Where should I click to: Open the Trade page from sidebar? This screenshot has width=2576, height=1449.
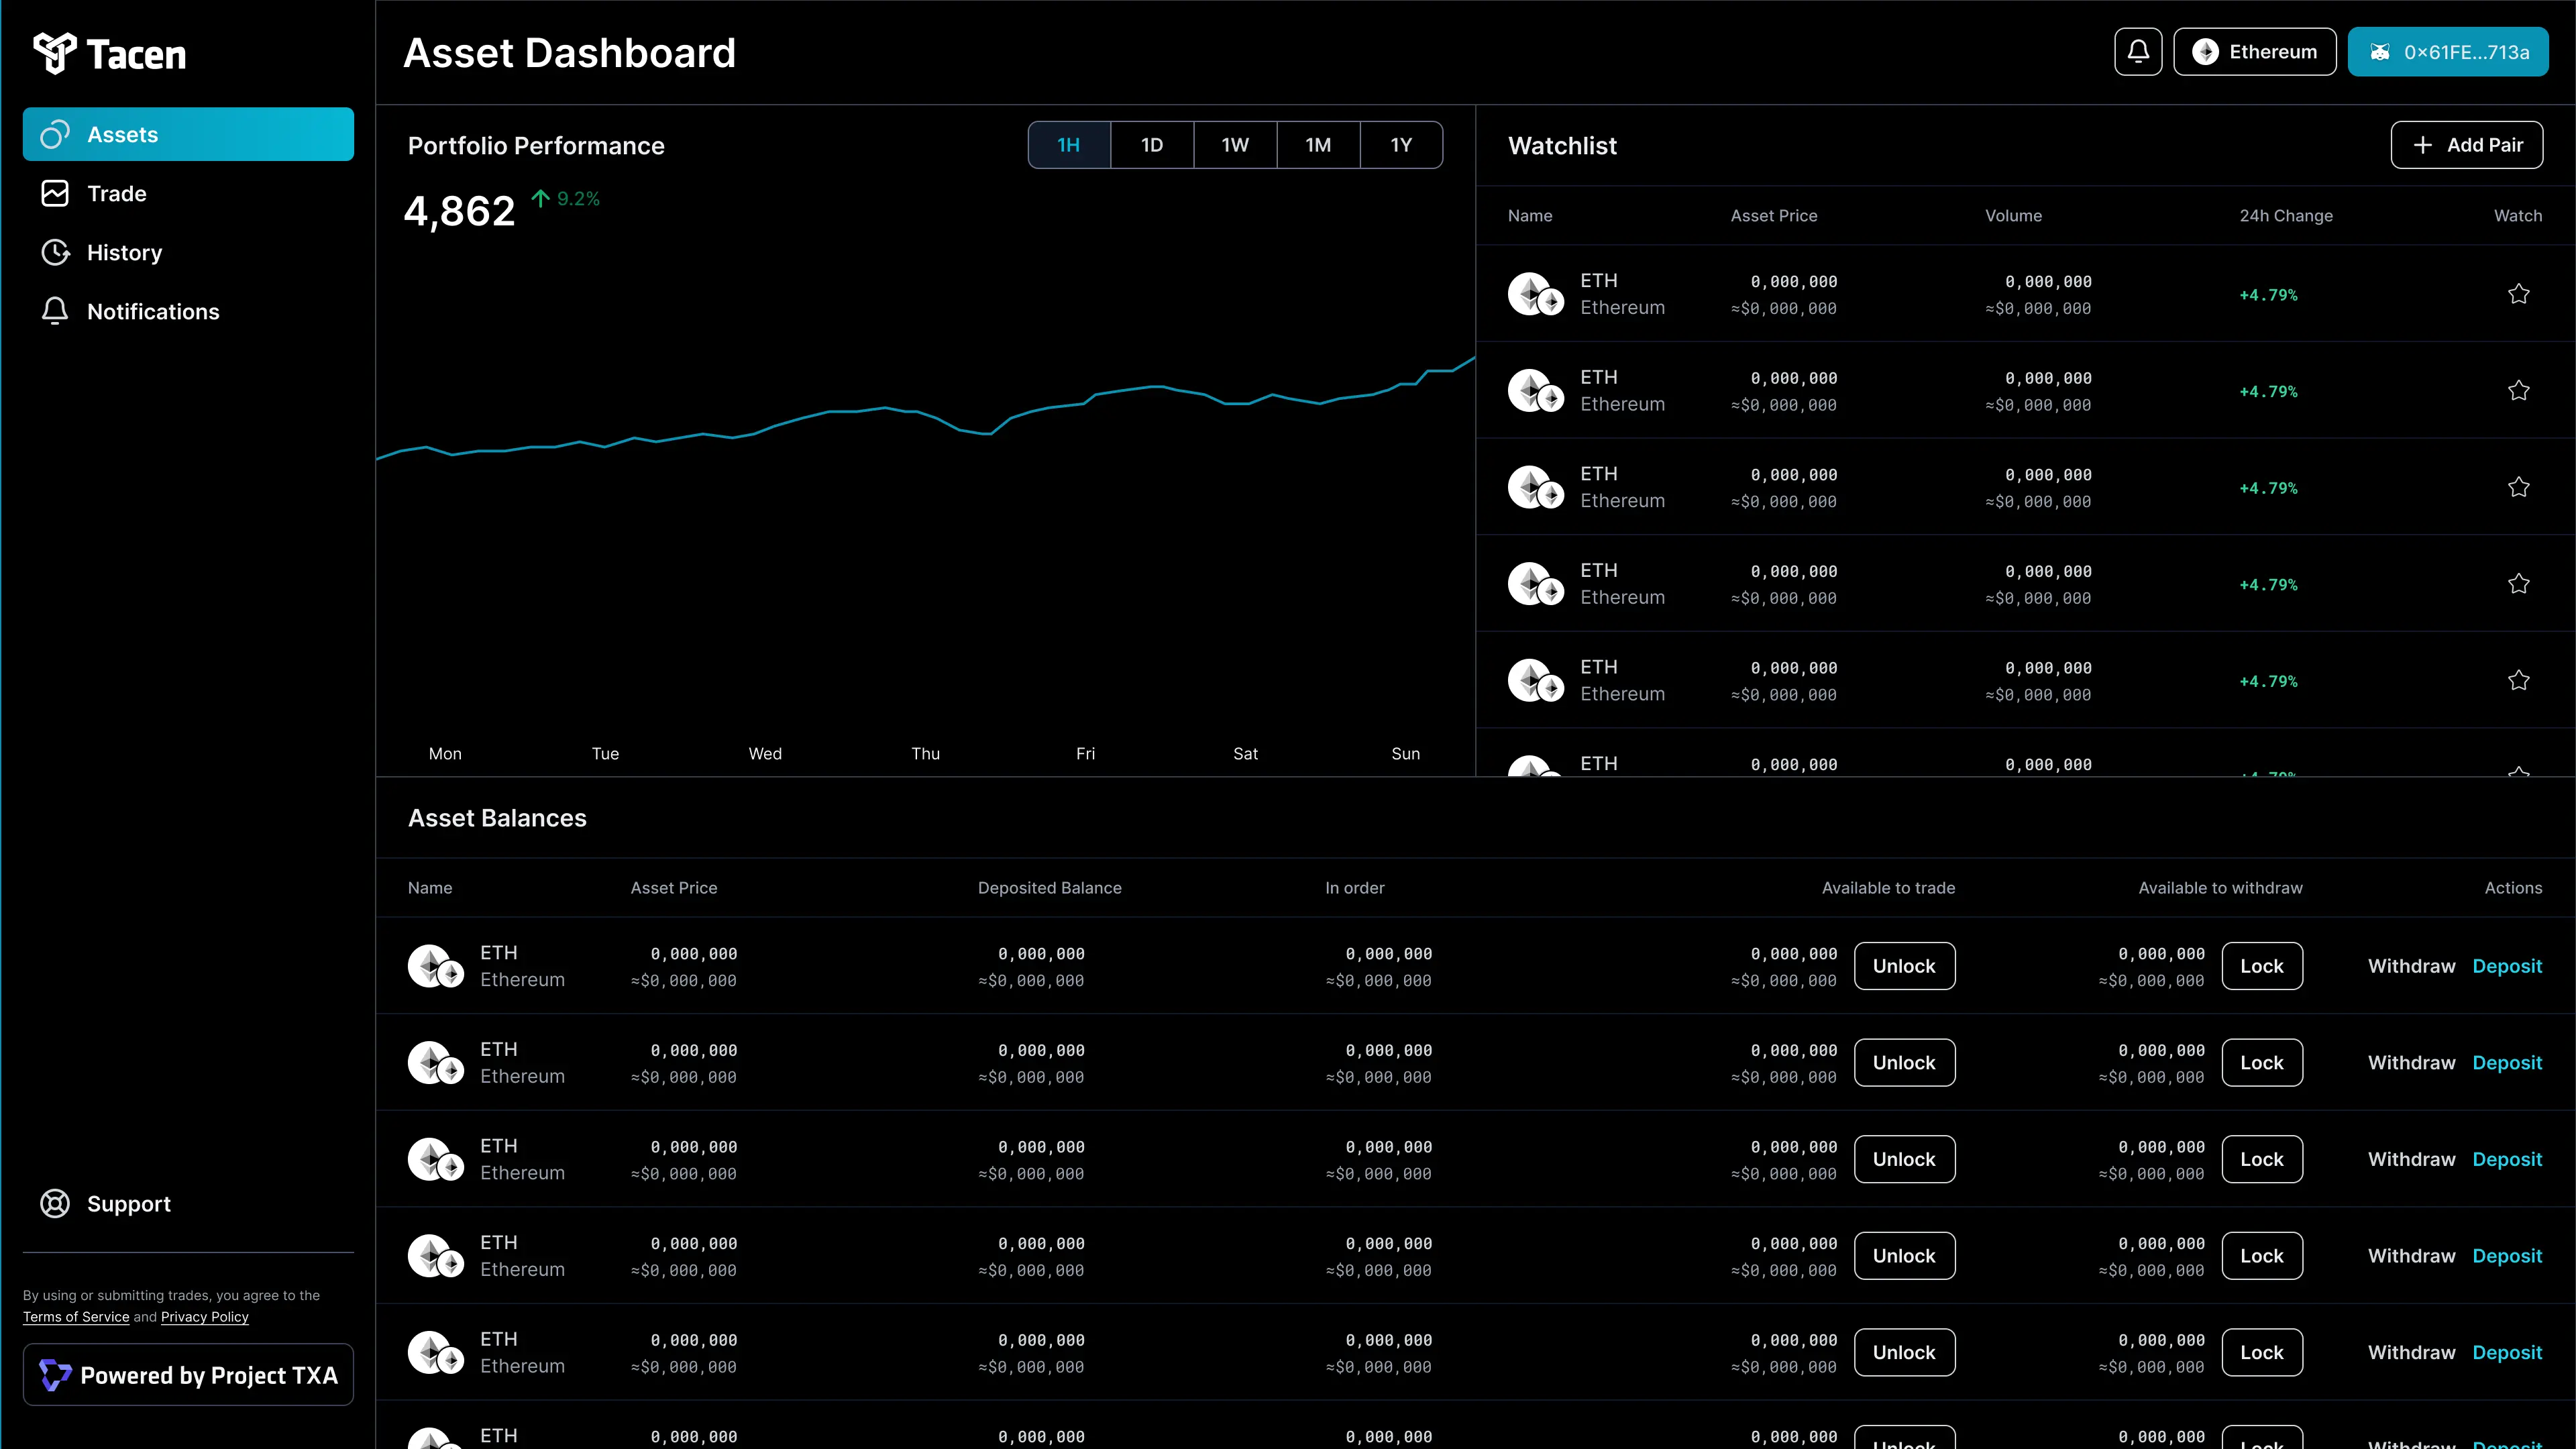click(x=116, y=193)
